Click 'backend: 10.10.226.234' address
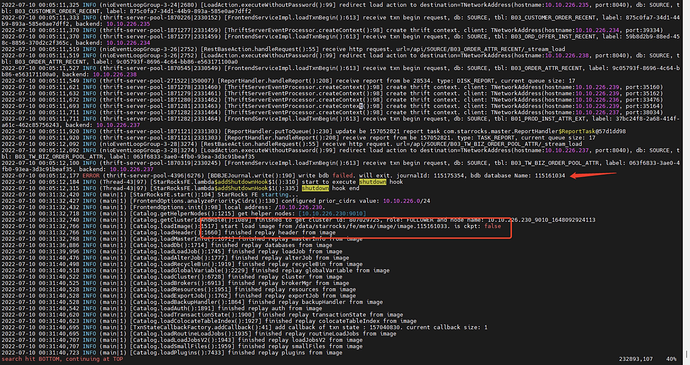Image resolution: width=690 pixels, height=365 pixels. 113,43
